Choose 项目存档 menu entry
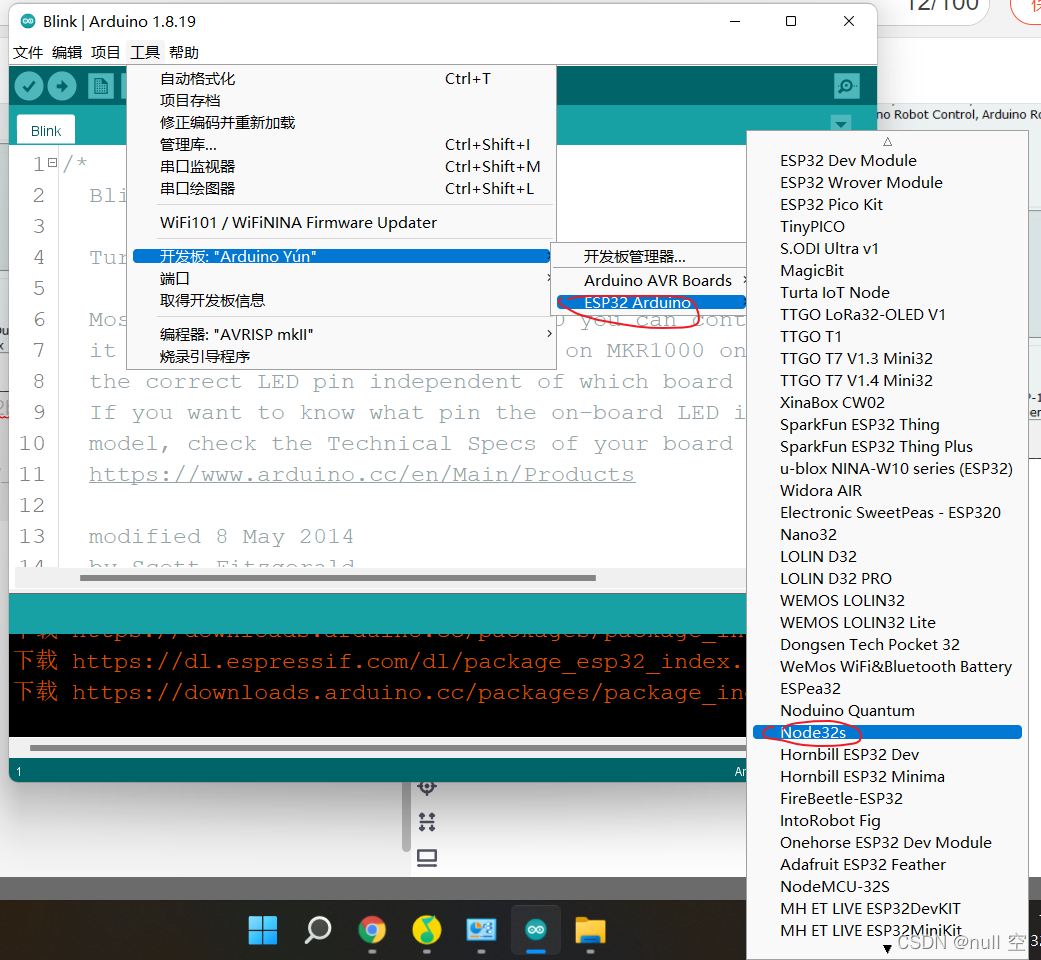Viewport: 1041px width, 960px height. pos(341,101)
